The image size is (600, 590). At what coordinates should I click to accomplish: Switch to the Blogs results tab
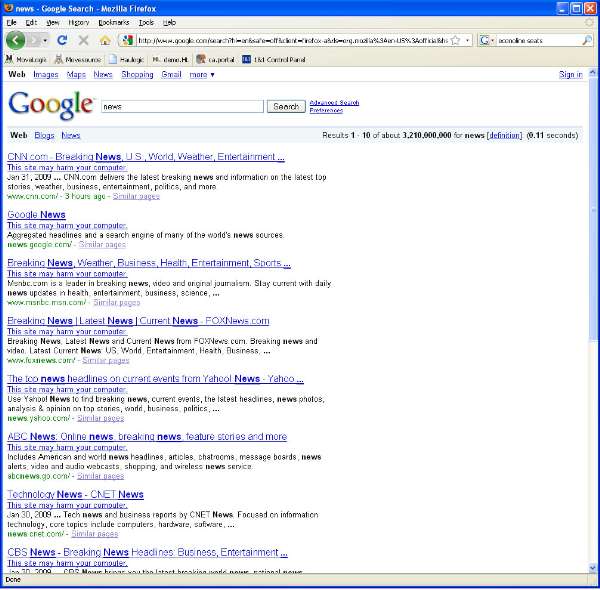44,135
